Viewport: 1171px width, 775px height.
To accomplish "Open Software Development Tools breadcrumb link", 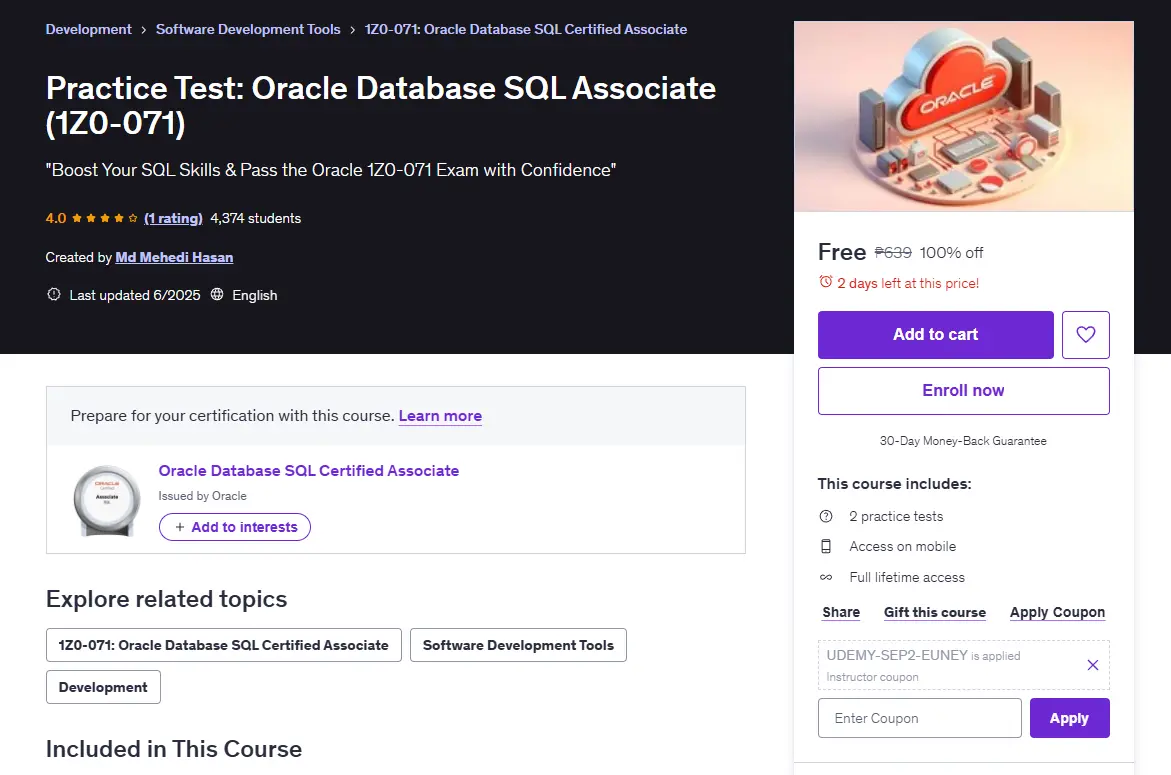I will 248,29.
